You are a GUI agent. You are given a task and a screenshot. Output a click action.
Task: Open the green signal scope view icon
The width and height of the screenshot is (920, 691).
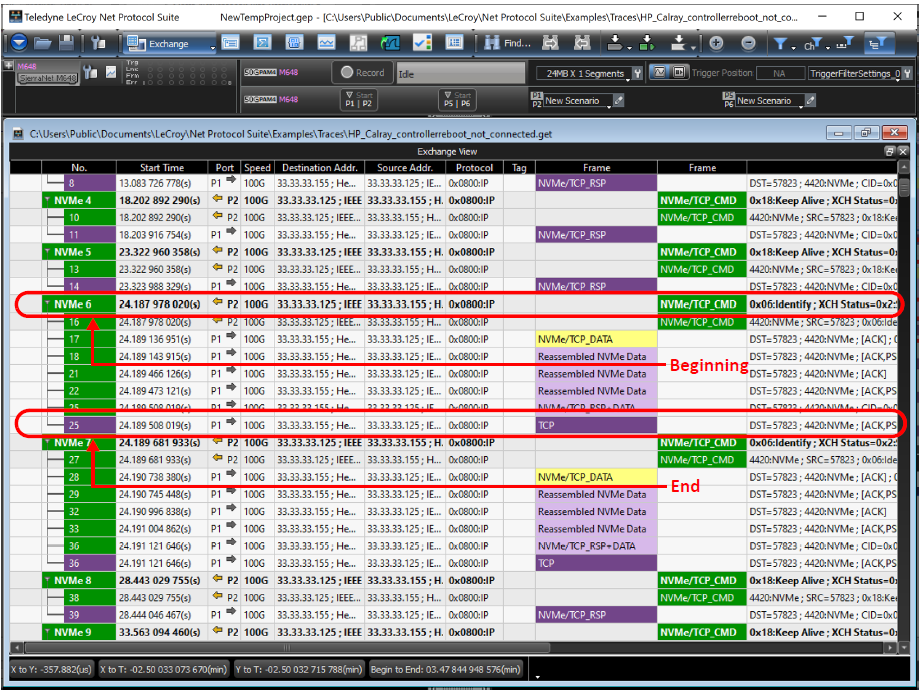[x=390, y=43]
